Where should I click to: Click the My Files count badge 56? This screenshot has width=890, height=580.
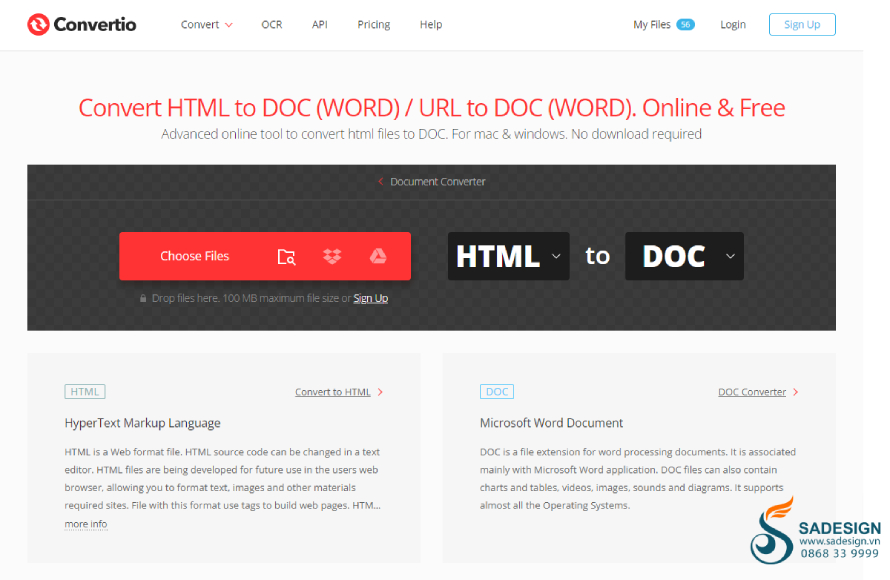pos(686,24)
